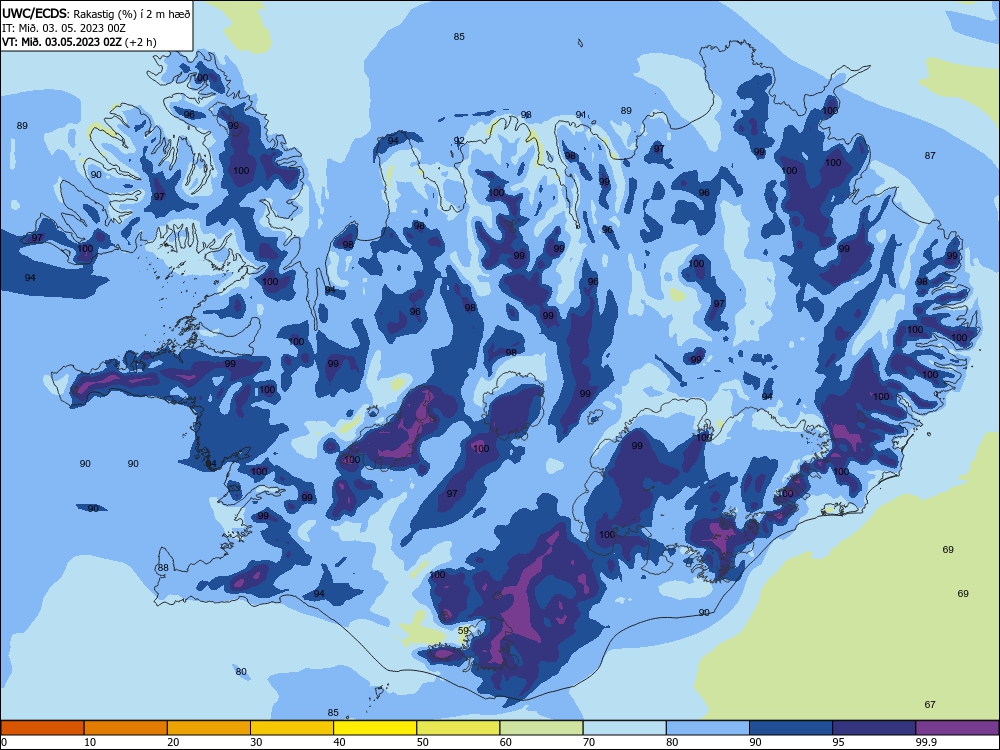Select the dark blue 90–95 legend swatch

click(x=791, y=728)
